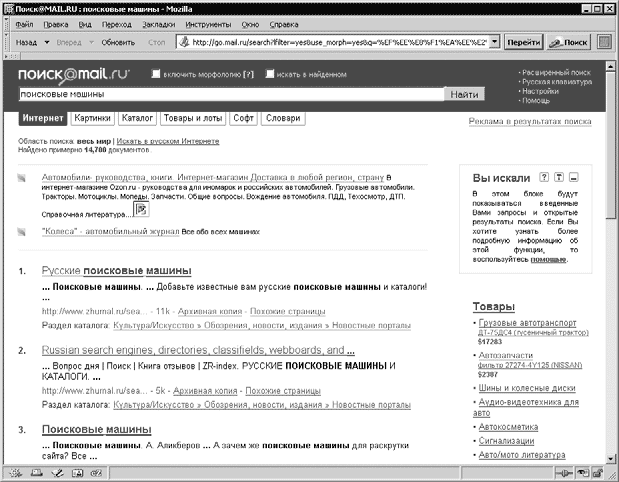Click Архивная копия under first result
The height and width of the screenshot is (482, 619).
pos(210,311)
